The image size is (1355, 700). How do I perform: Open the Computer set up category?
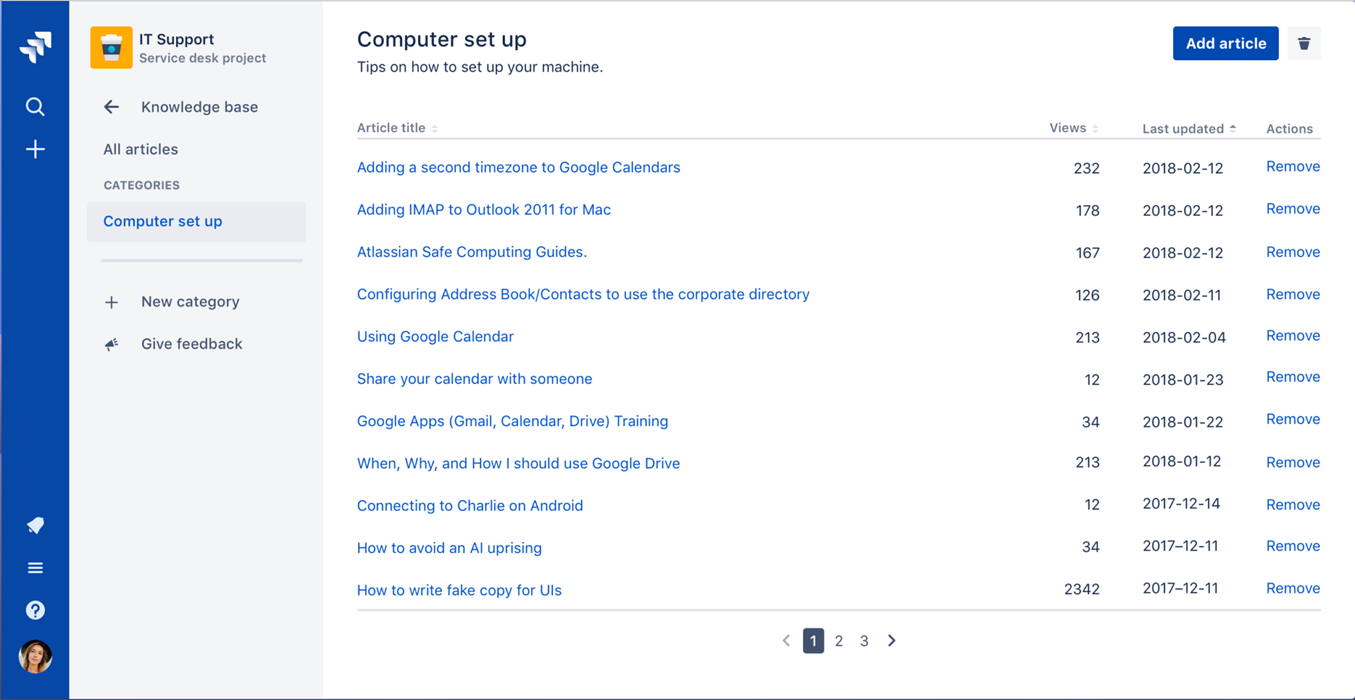tap(162, 221)
